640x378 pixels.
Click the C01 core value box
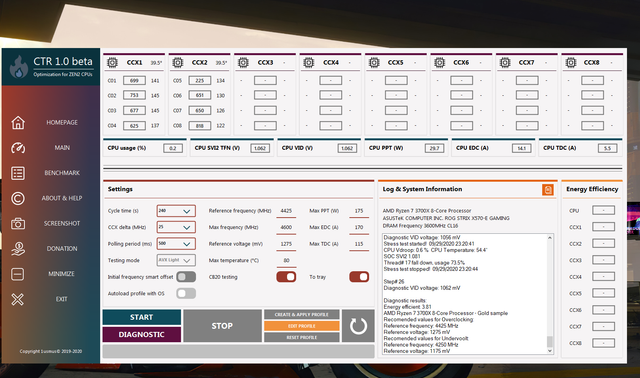tap(134, 80)
